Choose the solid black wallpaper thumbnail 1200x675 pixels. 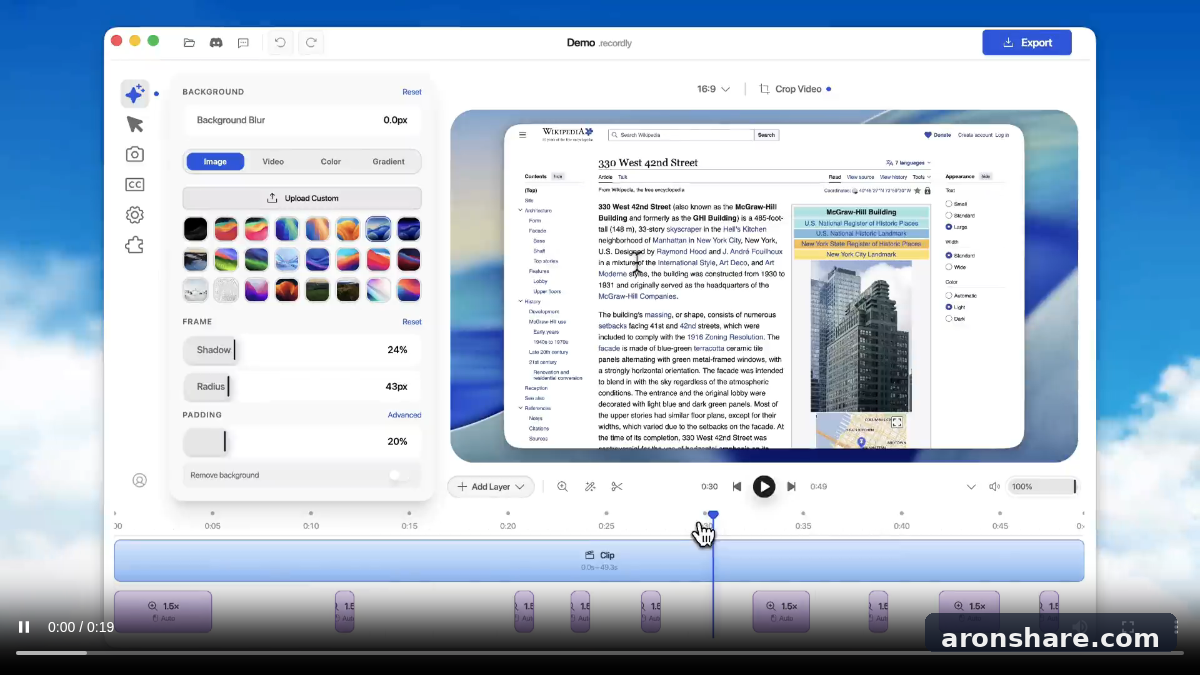(x=195, y=229)
